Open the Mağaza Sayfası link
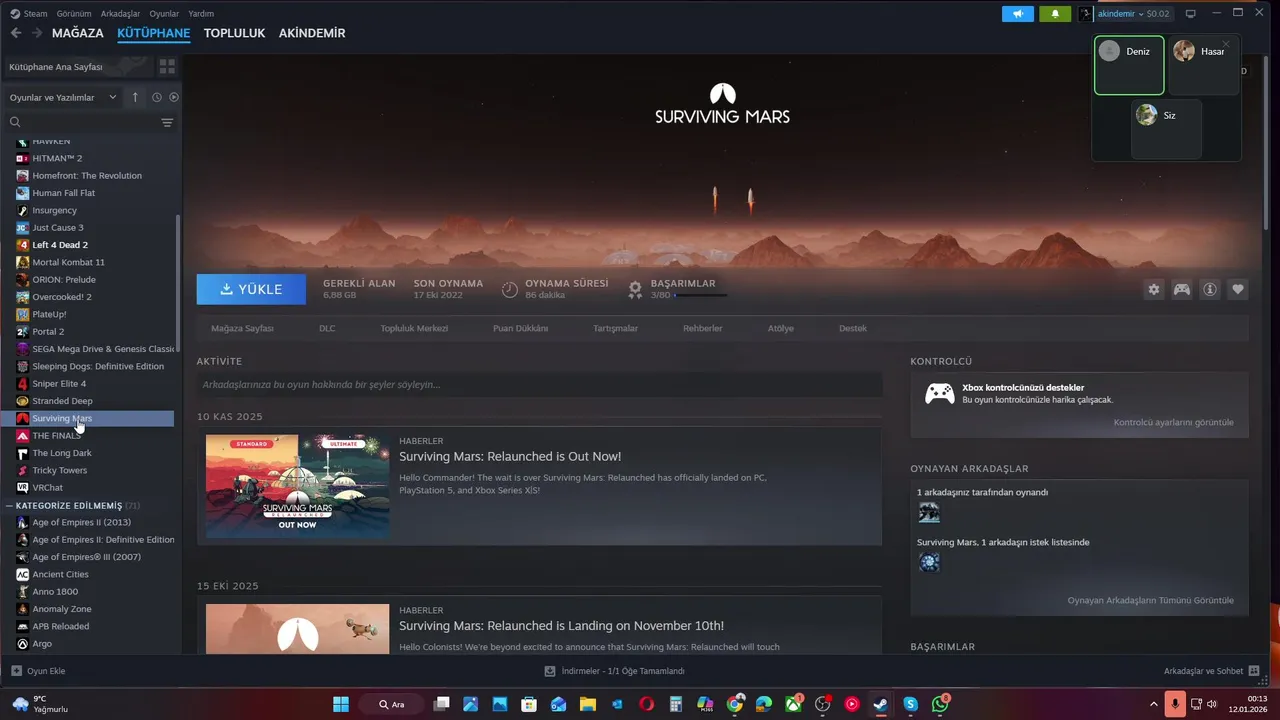1280x720 pixels. pos(242,328)
